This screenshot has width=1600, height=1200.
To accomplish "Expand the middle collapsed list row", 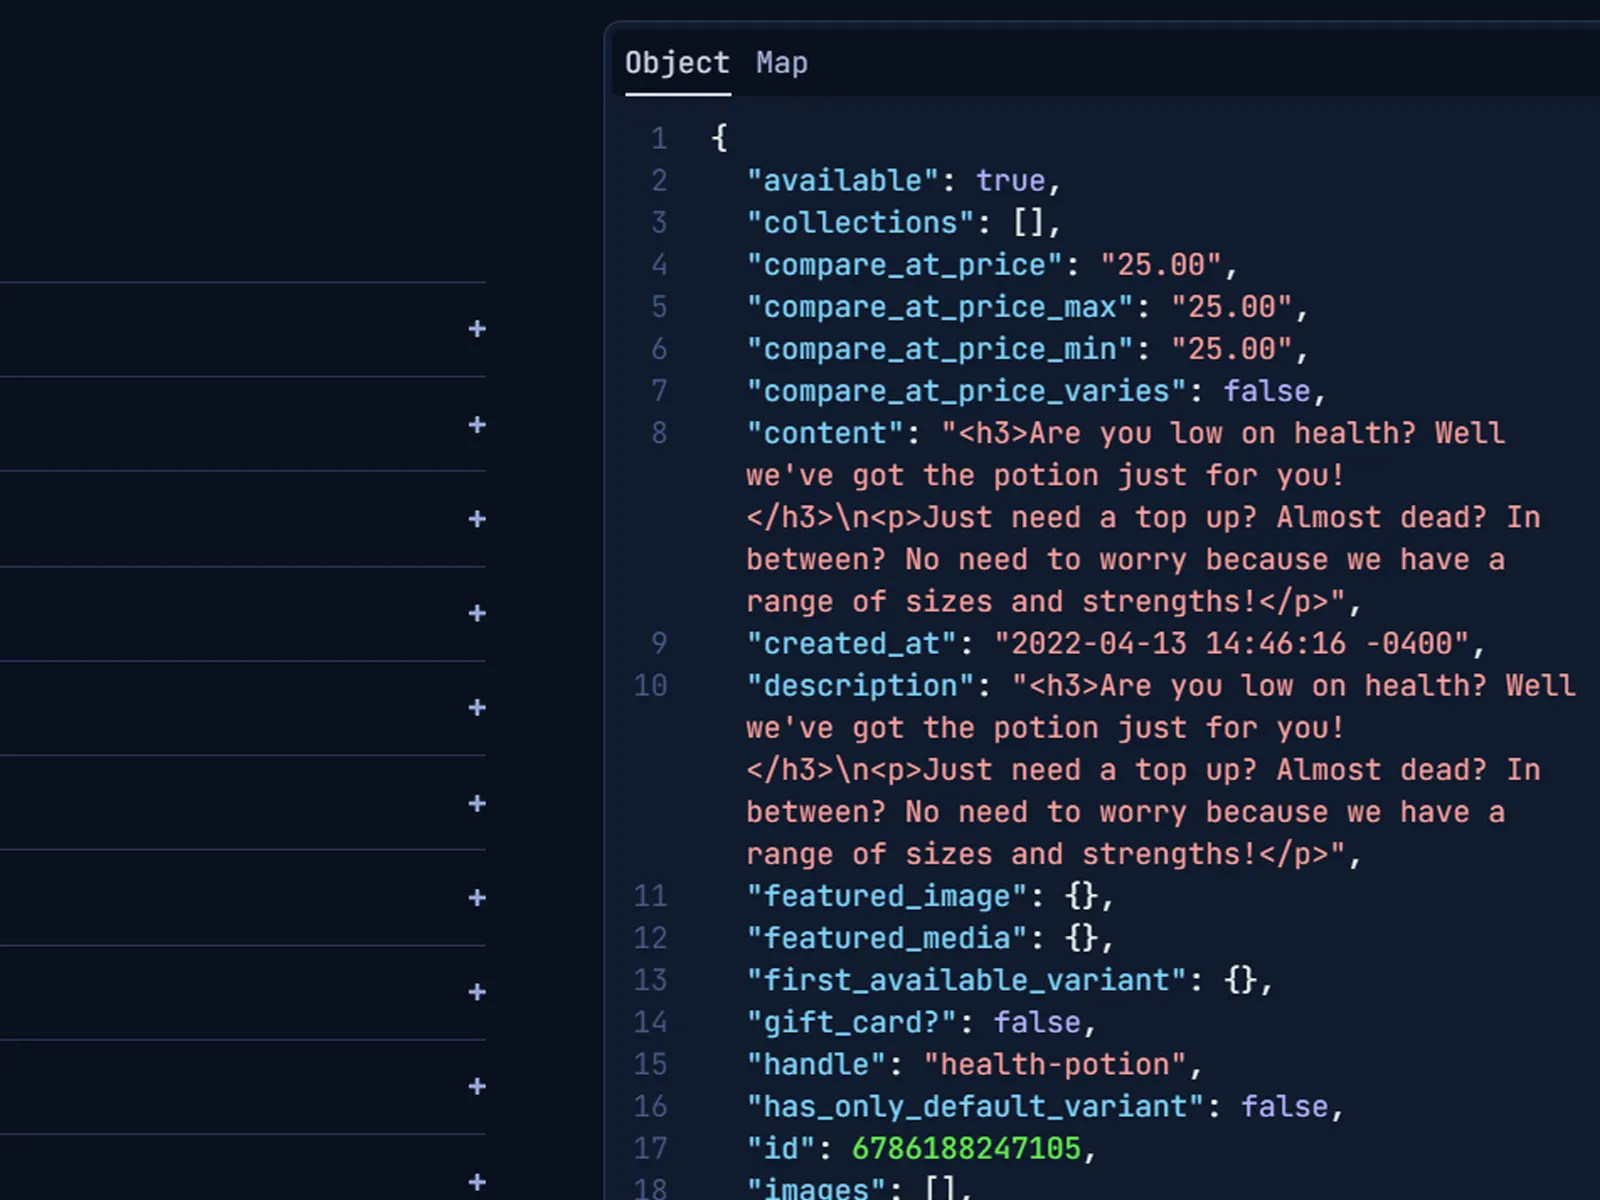I will click(x=478, y=803).
